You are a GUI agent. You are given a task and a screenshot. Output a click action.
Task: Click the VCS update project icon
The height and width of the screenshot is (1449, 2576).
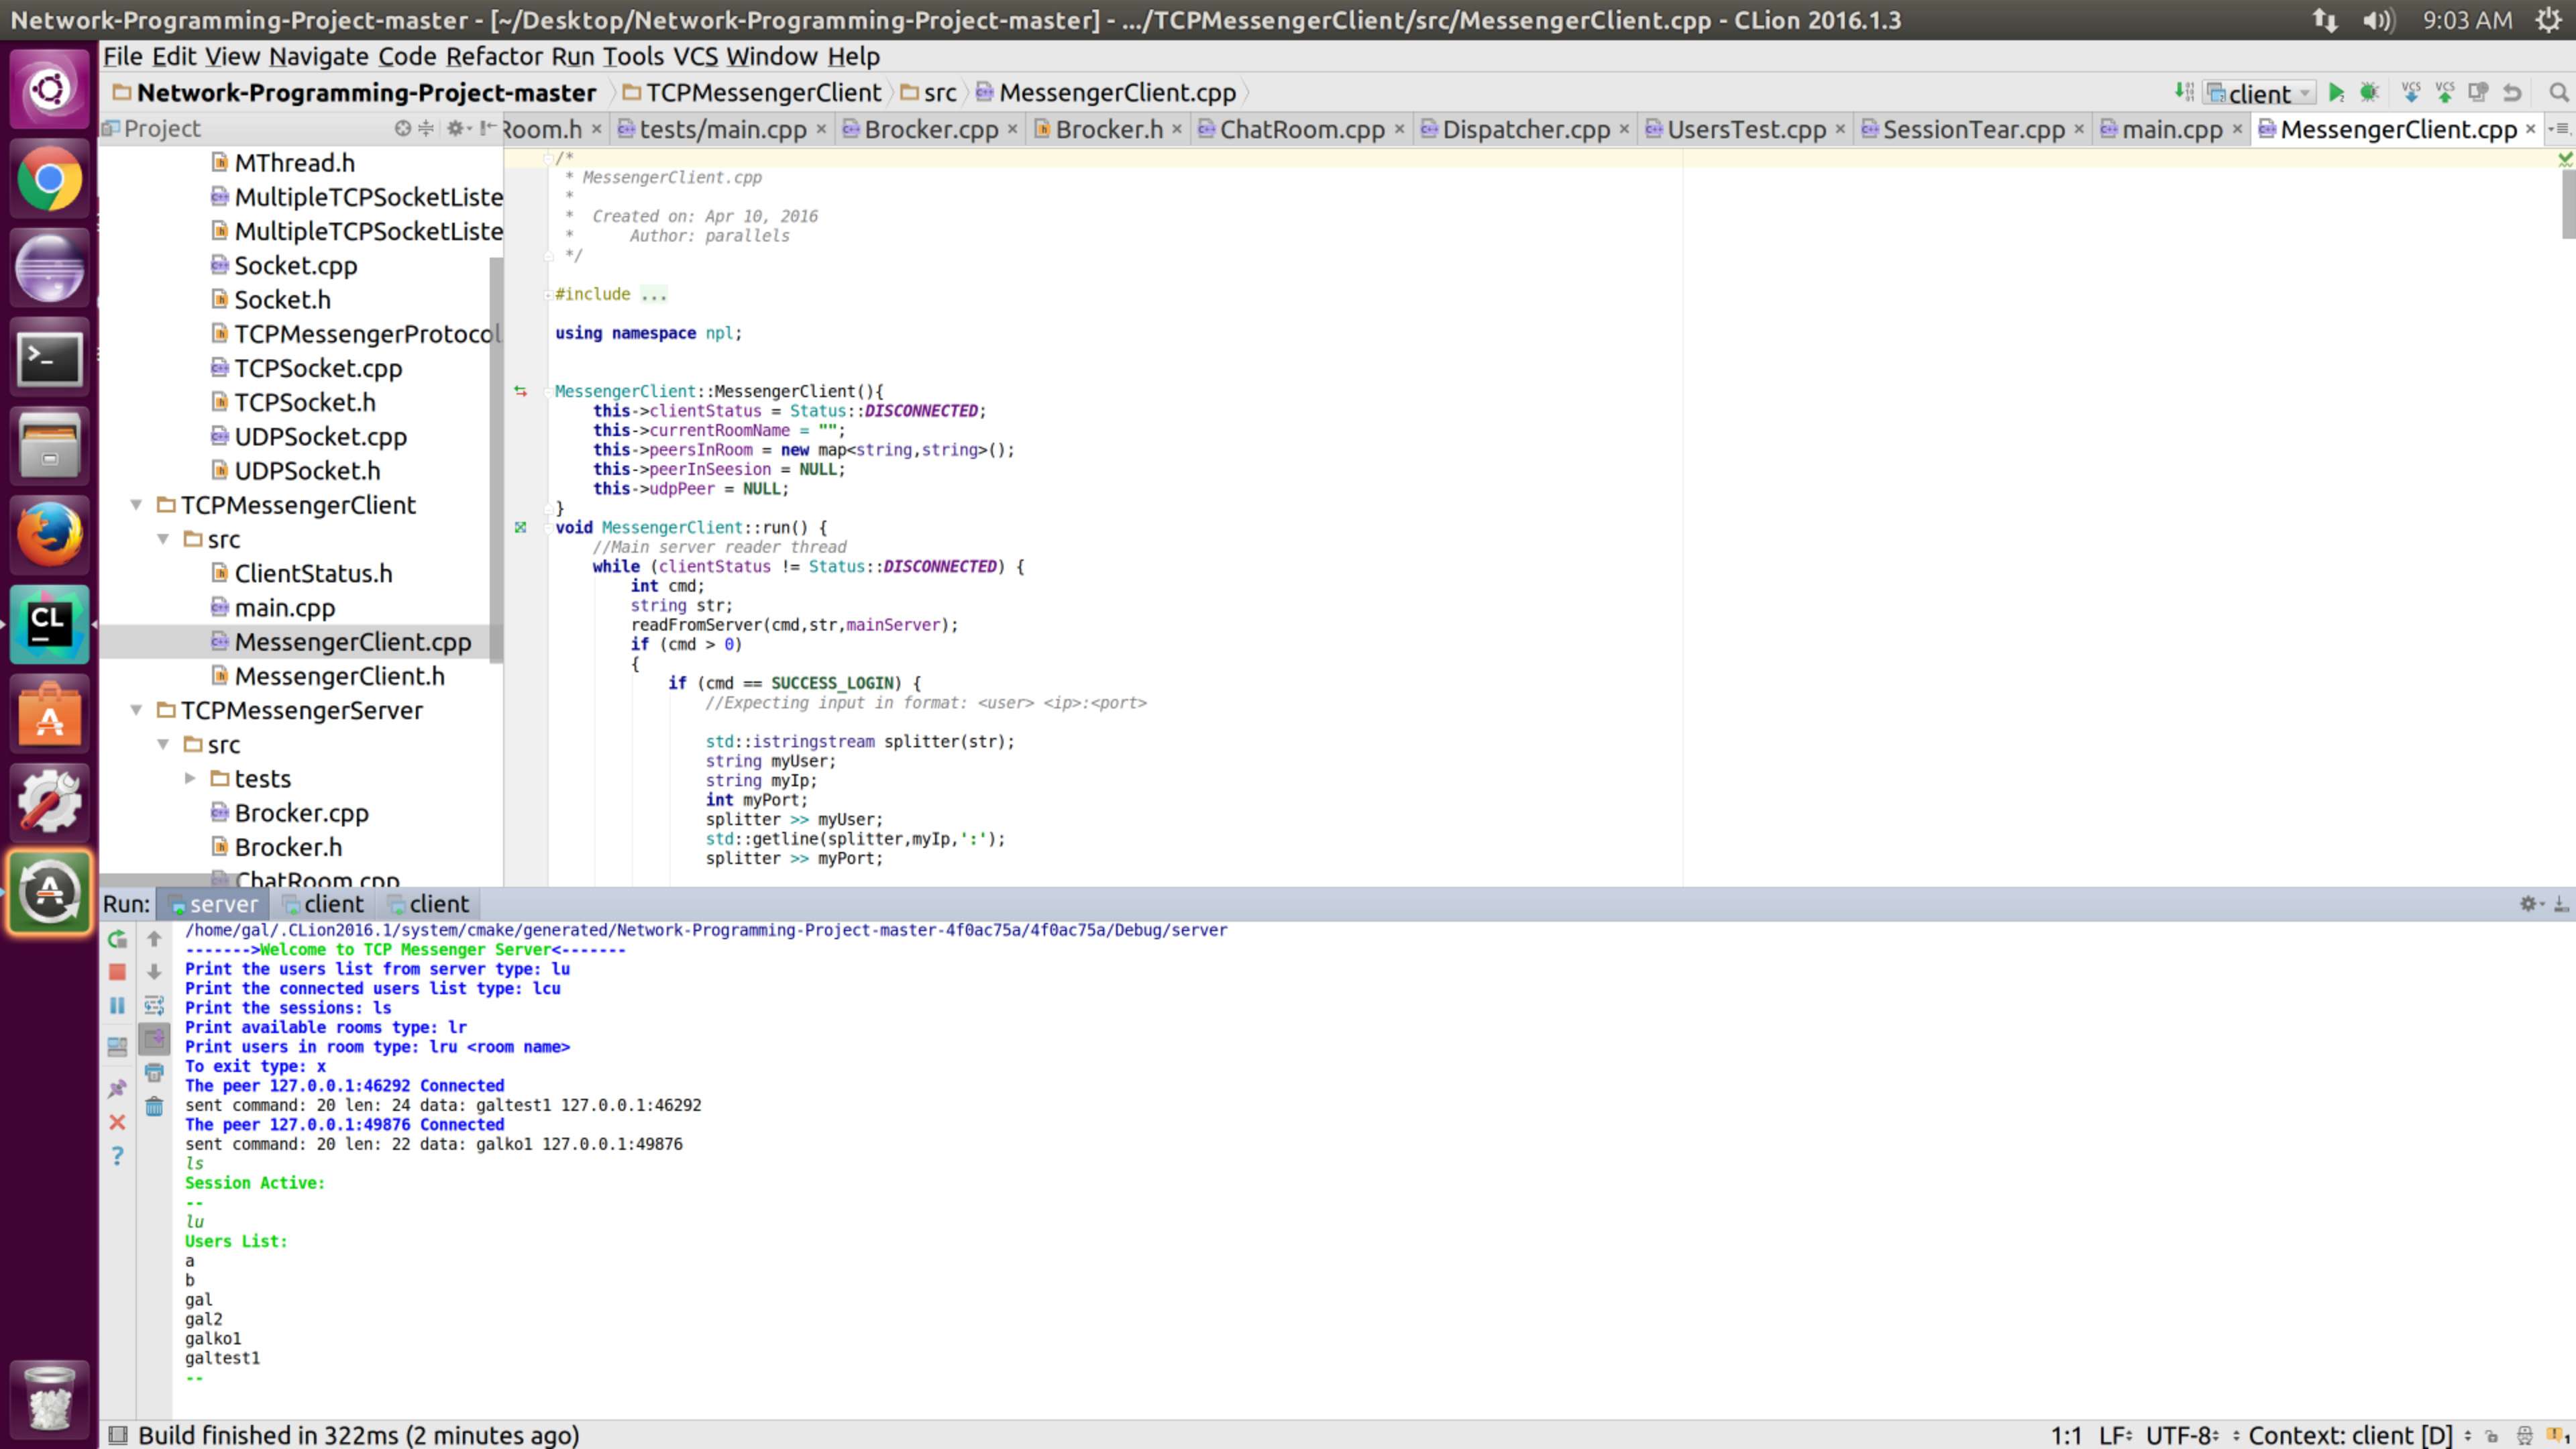[2411, 93]
